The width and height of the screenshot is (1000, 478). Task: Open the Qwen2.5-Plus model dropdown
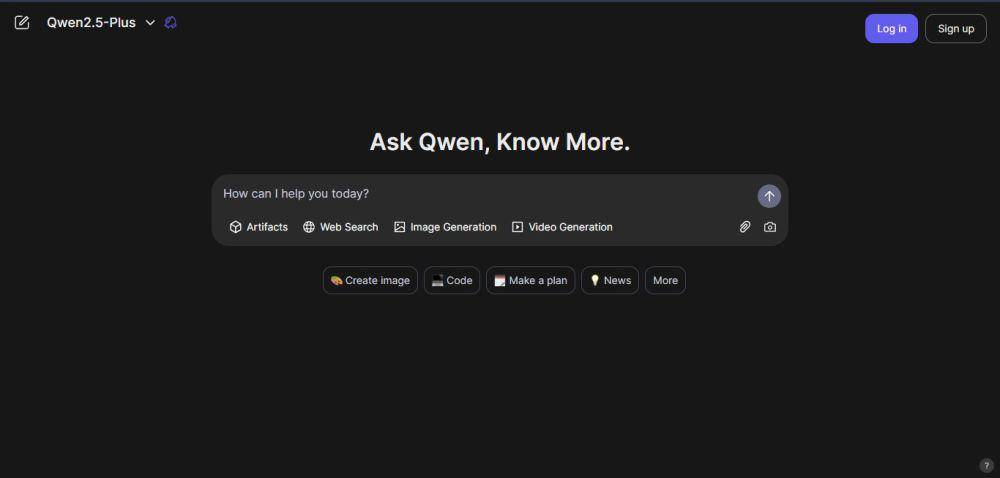101,23
